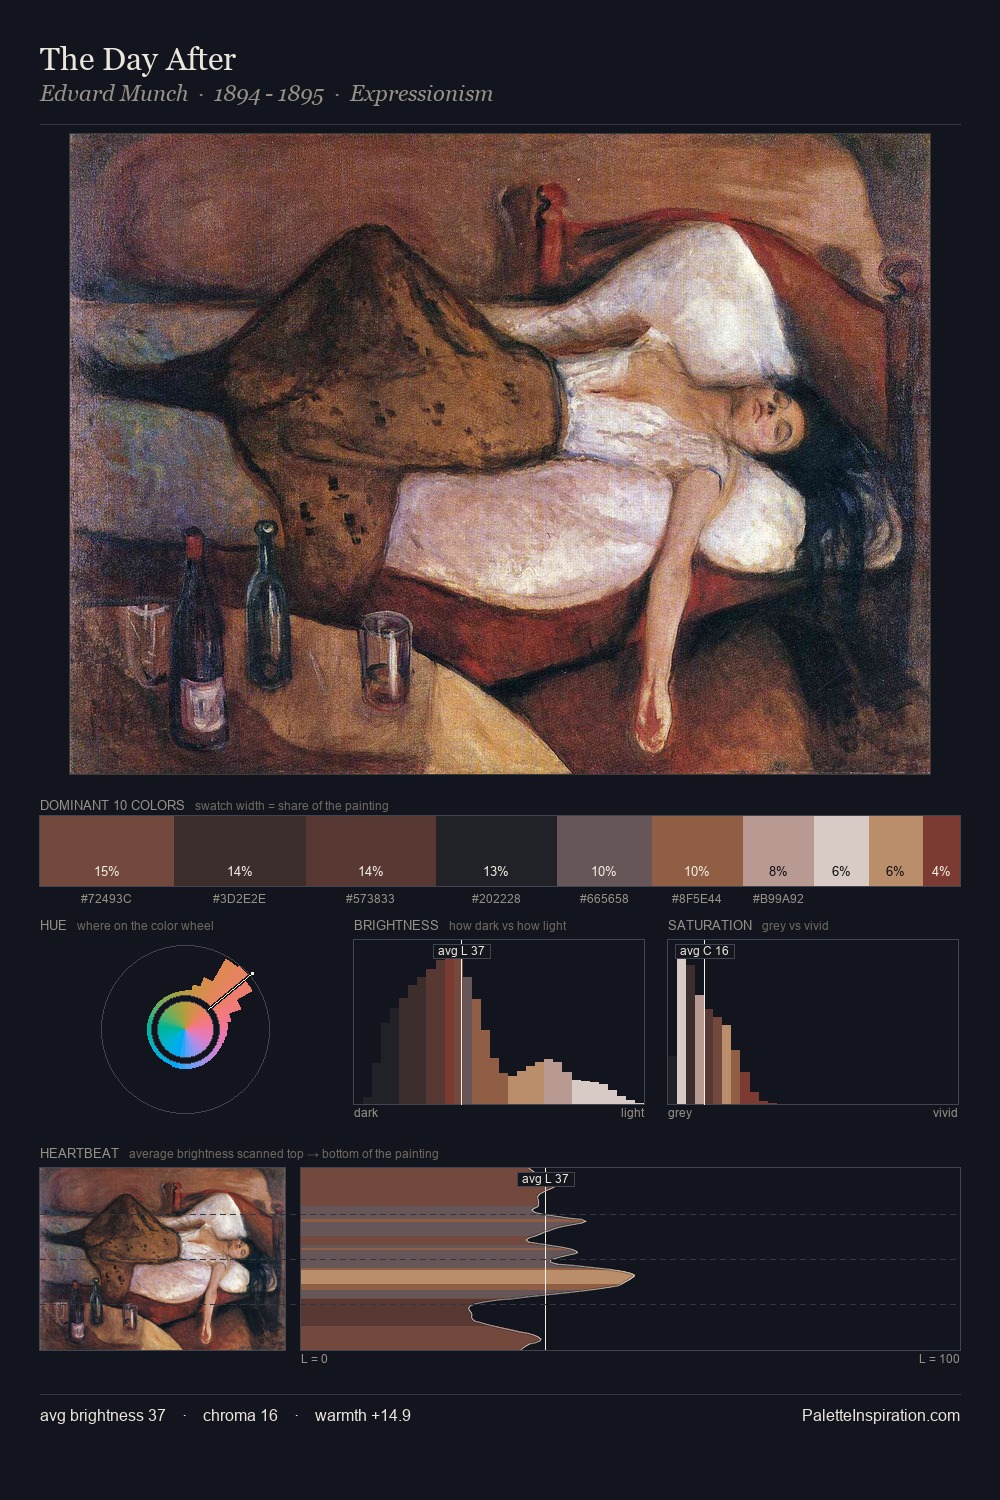
Task: Click the heartbeat avg L 37 label
Action: tap(546, 1179)
